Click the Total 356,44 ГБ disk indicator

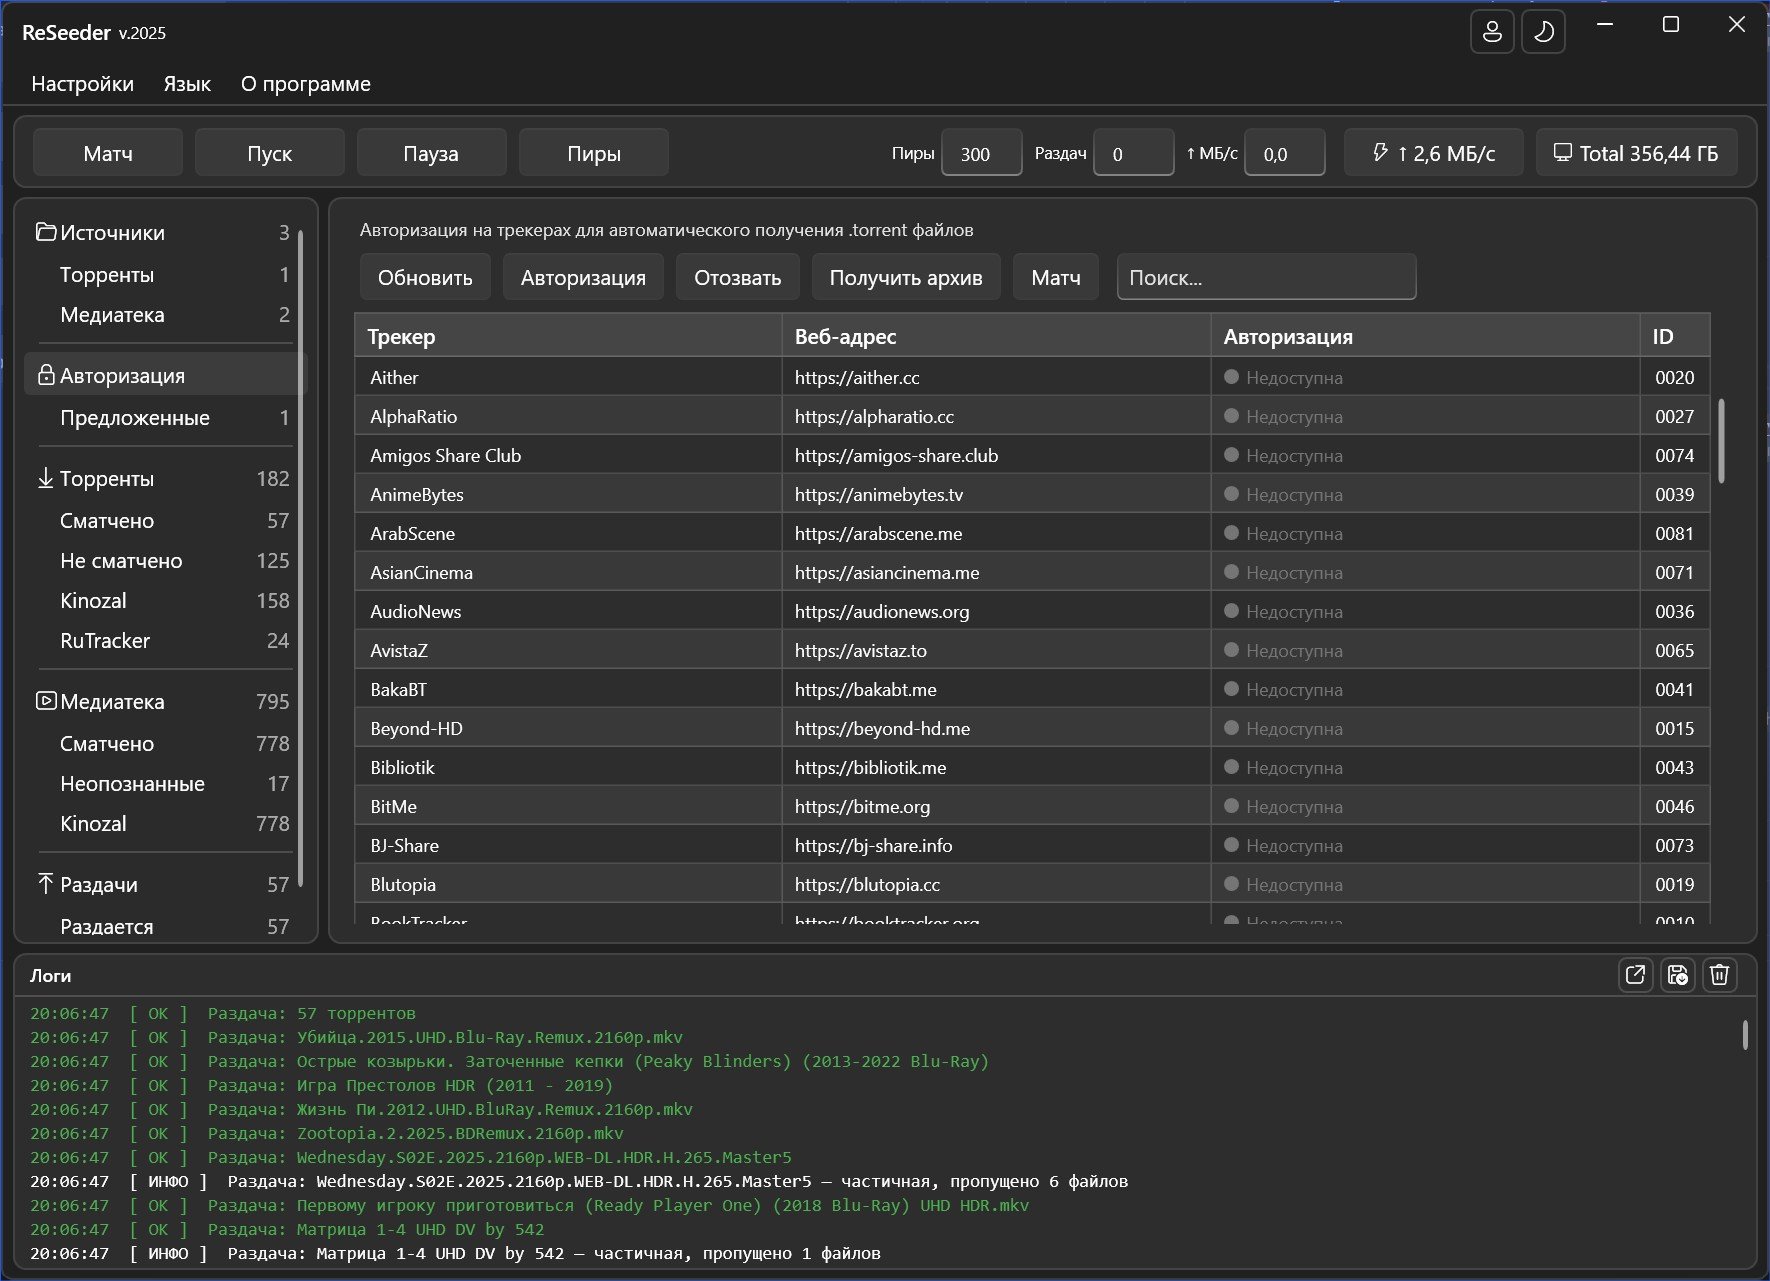(x=1635, y=153)
